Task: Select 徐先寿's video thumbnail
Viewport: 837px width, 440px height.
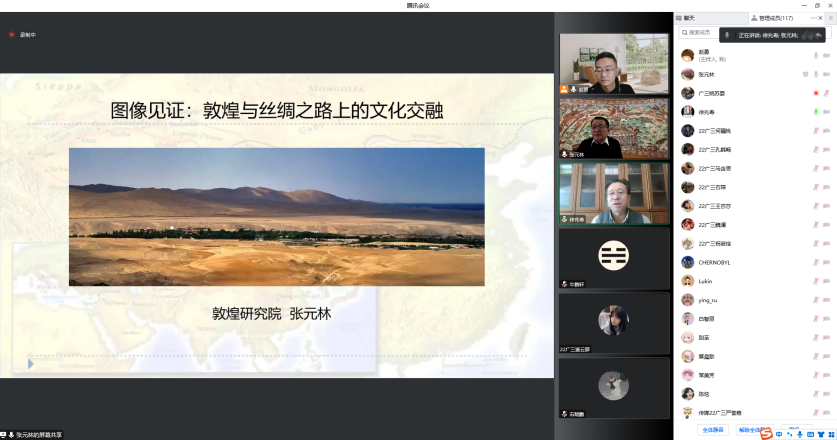Action: 600,193
